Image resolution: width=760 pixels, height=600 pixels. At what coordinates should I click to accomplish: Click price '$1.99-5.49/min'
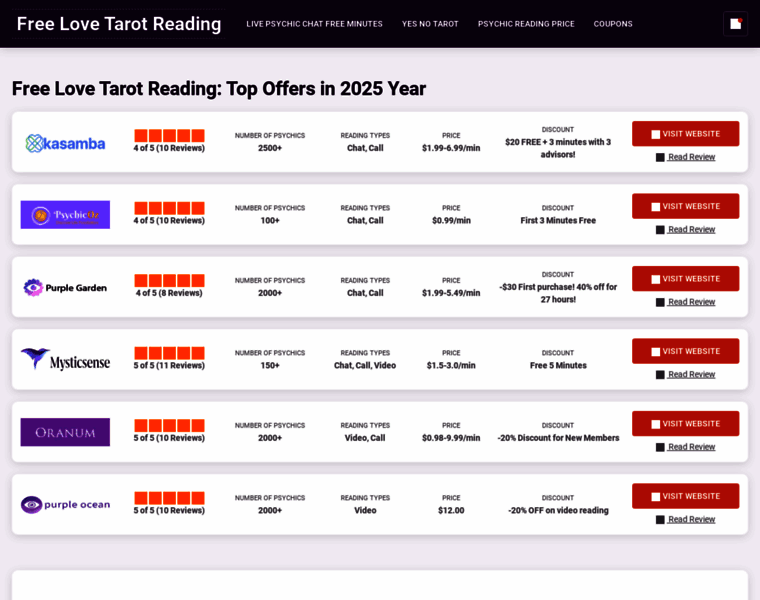pyautogui.click(x=451, y=293)
